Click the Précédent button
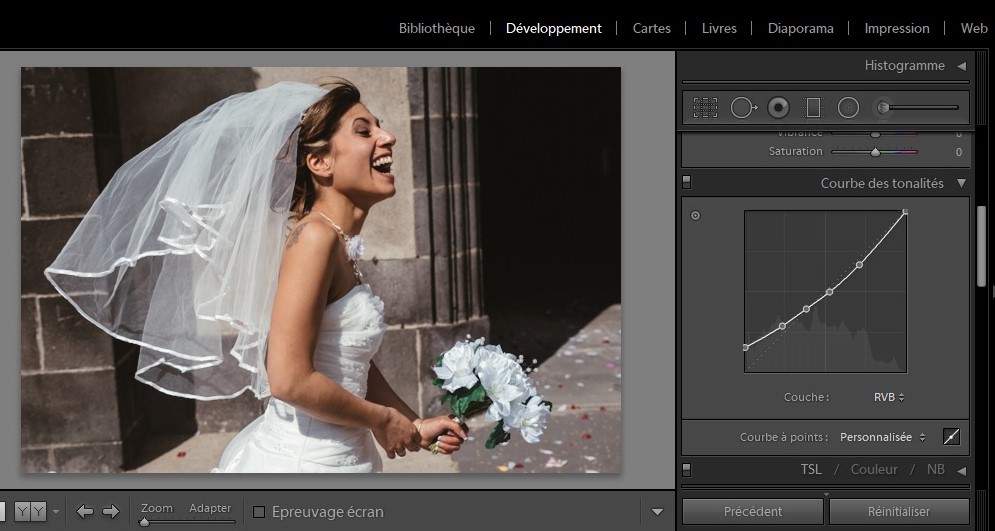995x531 pixels. point(753,511)
